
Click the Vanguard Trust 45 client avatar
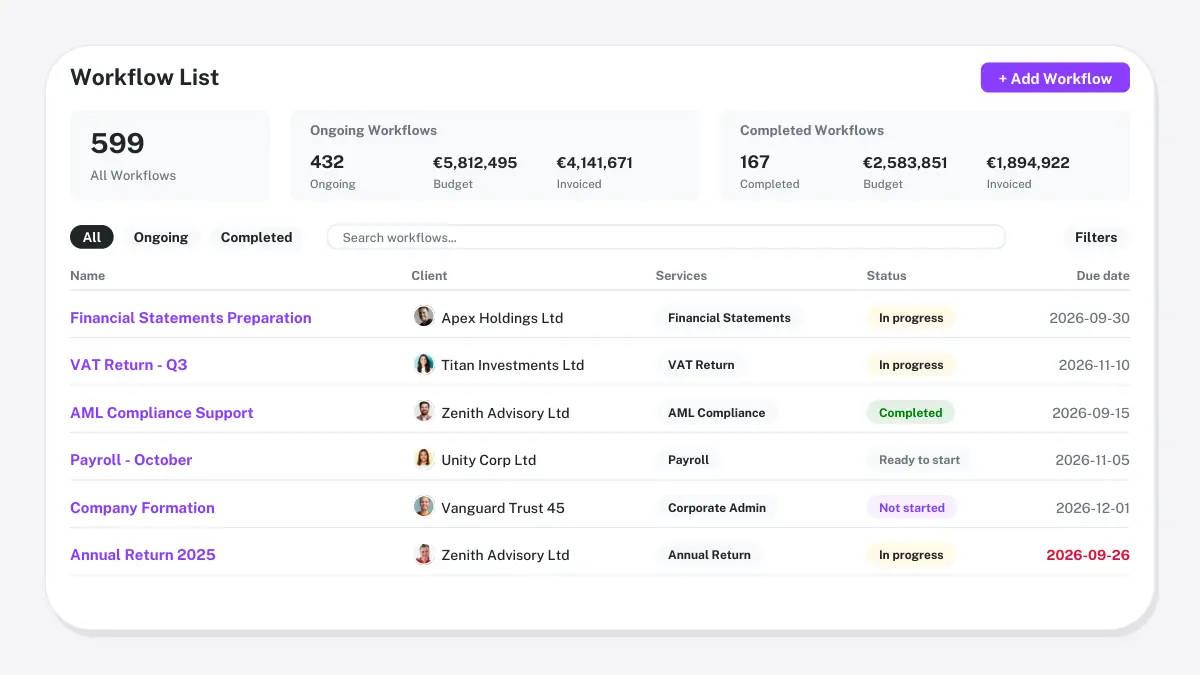tap(424, 507)
